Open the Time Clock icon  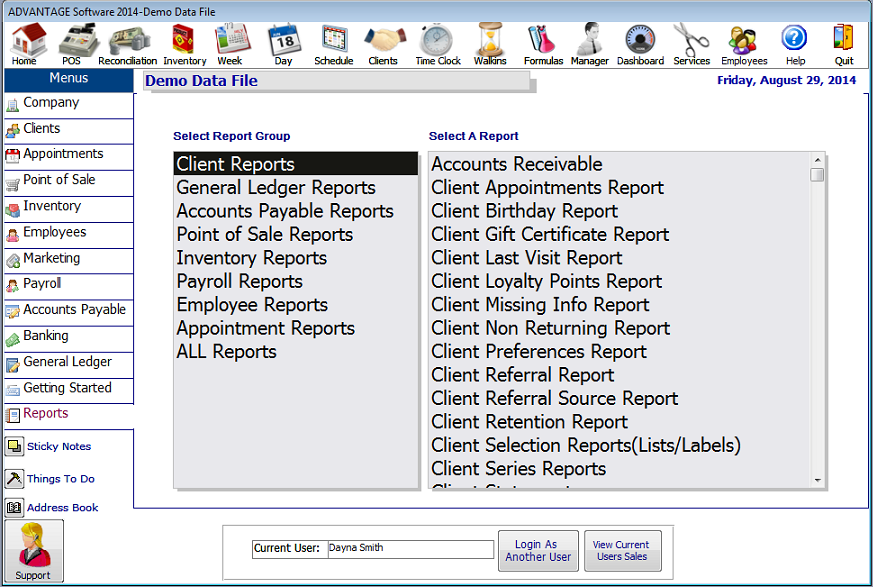coord(438,45)
